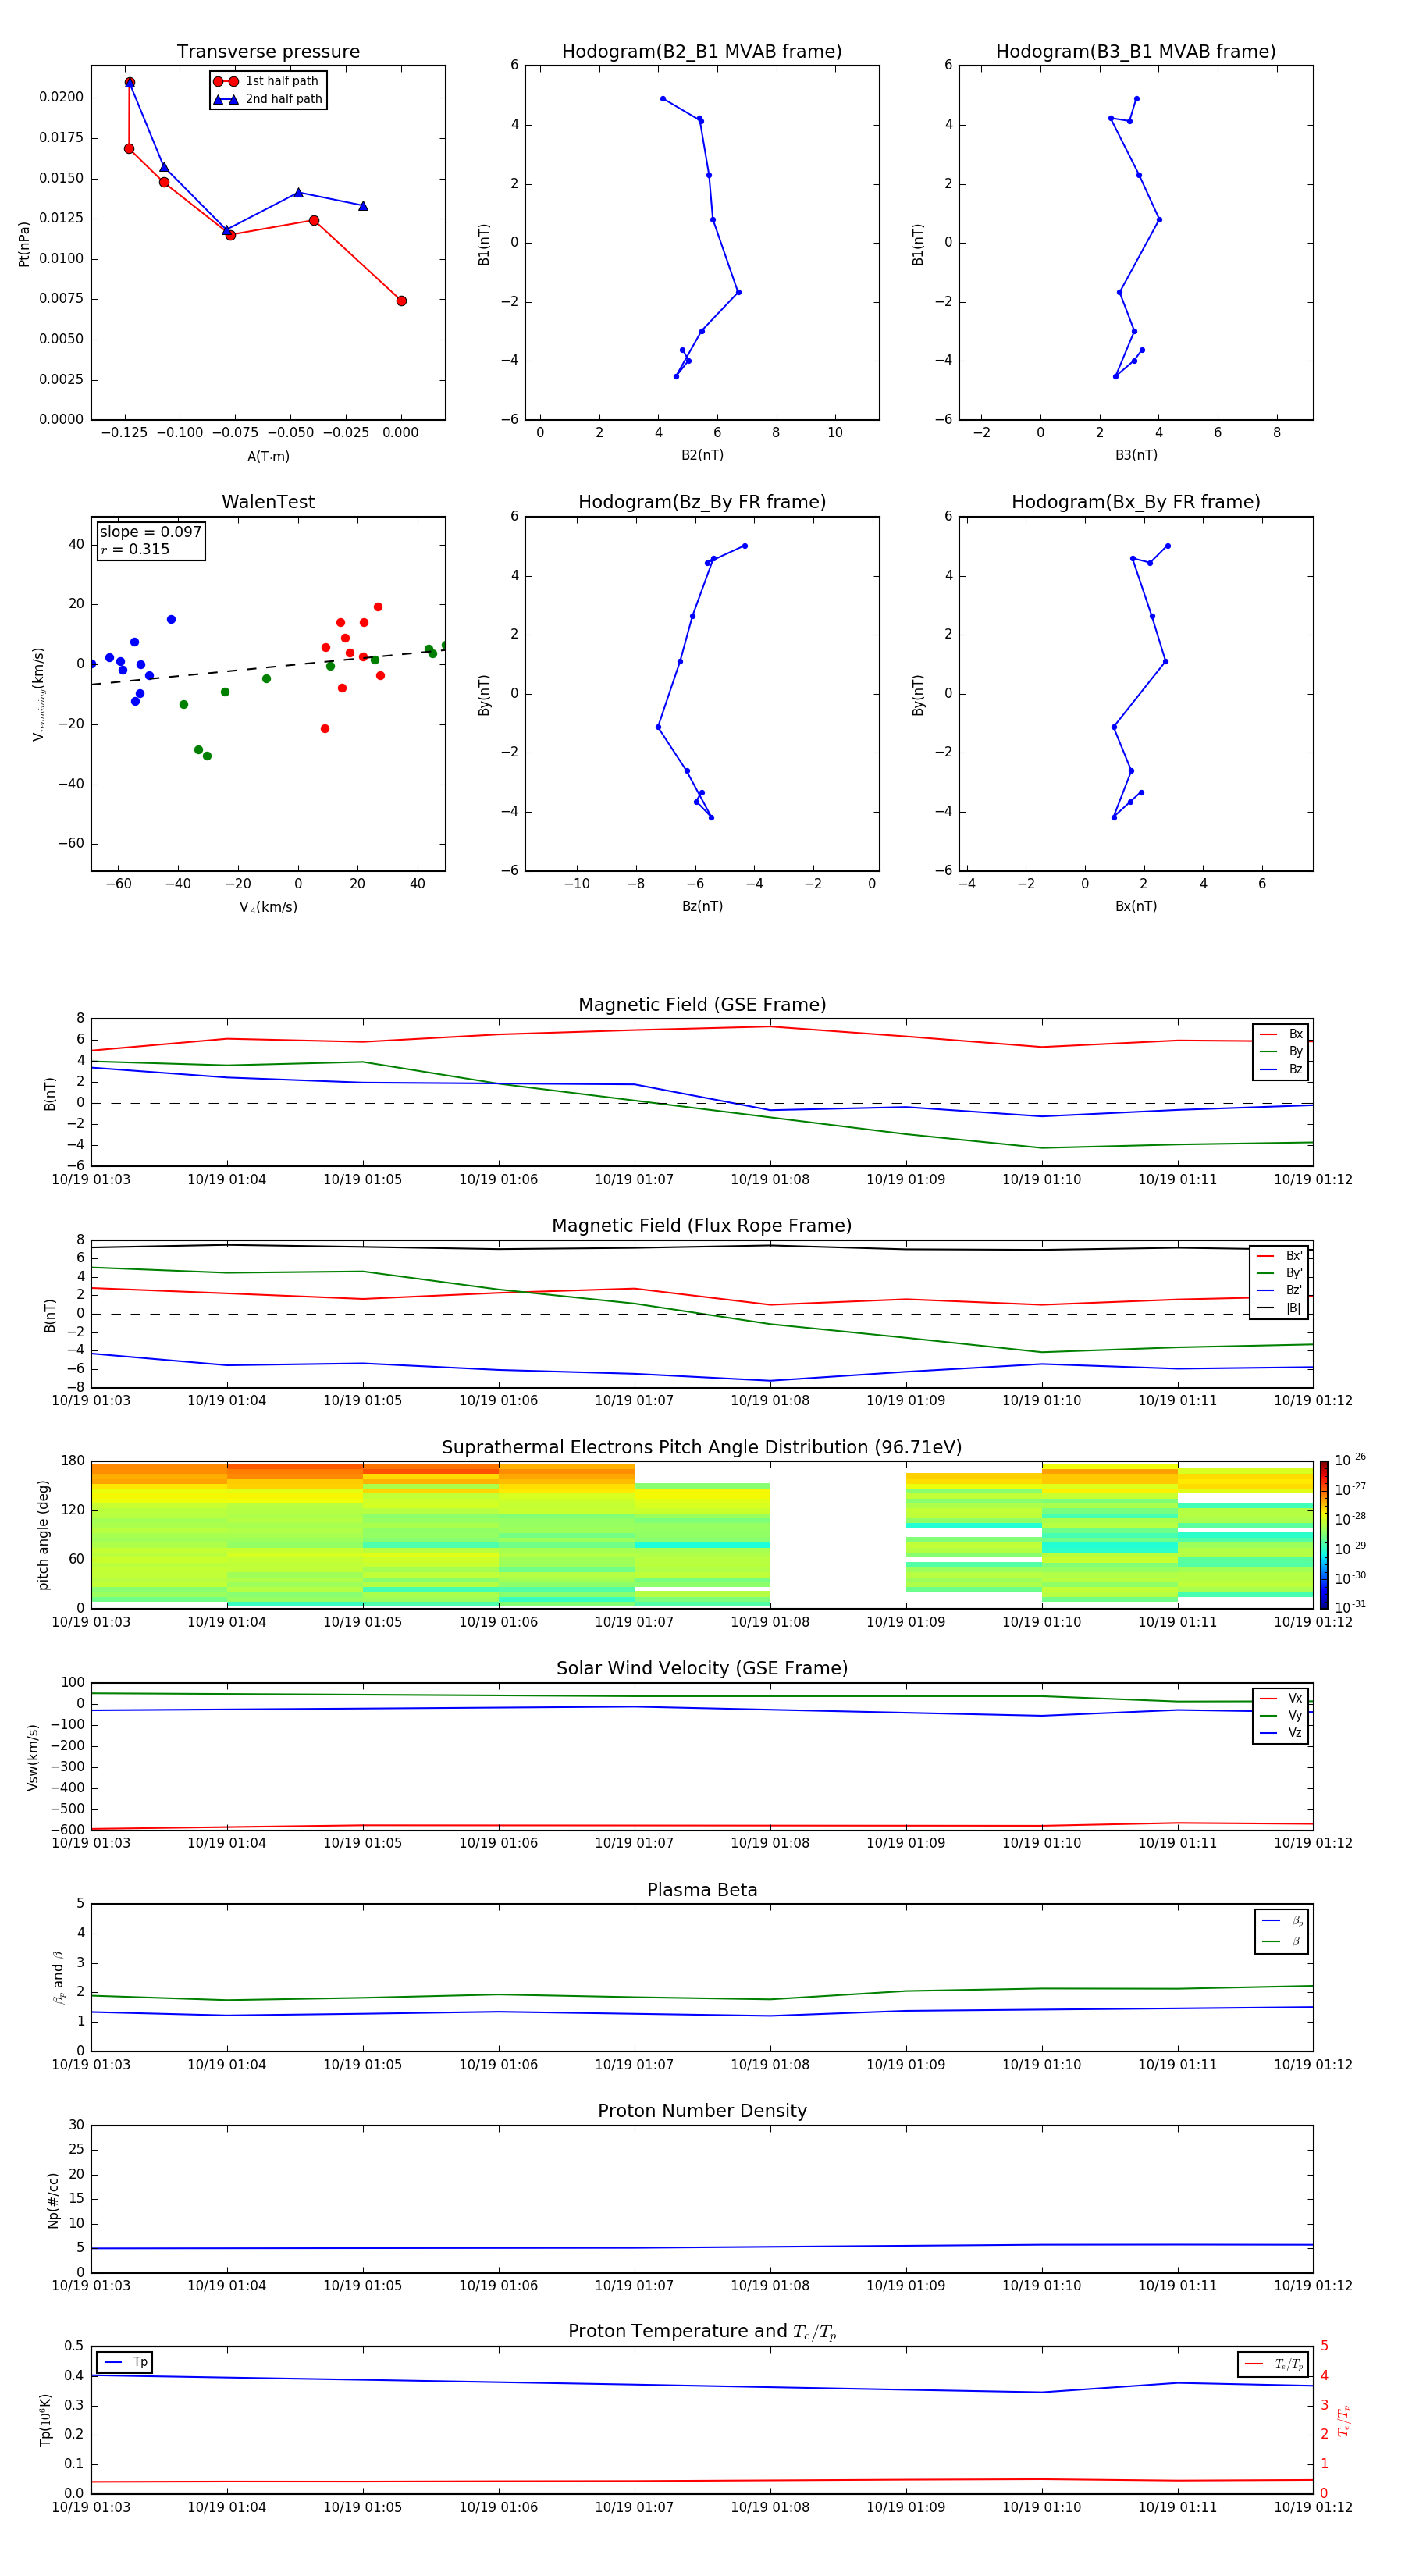The width and height of the screenshot is (1405, 2576).
Task: Click the 'Transverse pressure' plot title
Action: pyautogui.click(x=268, y=52)
